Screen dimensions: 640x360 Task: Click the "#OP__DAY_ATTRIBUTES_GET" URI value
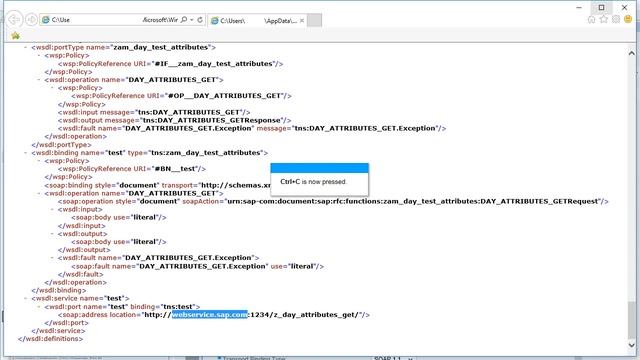coord(225,96)
